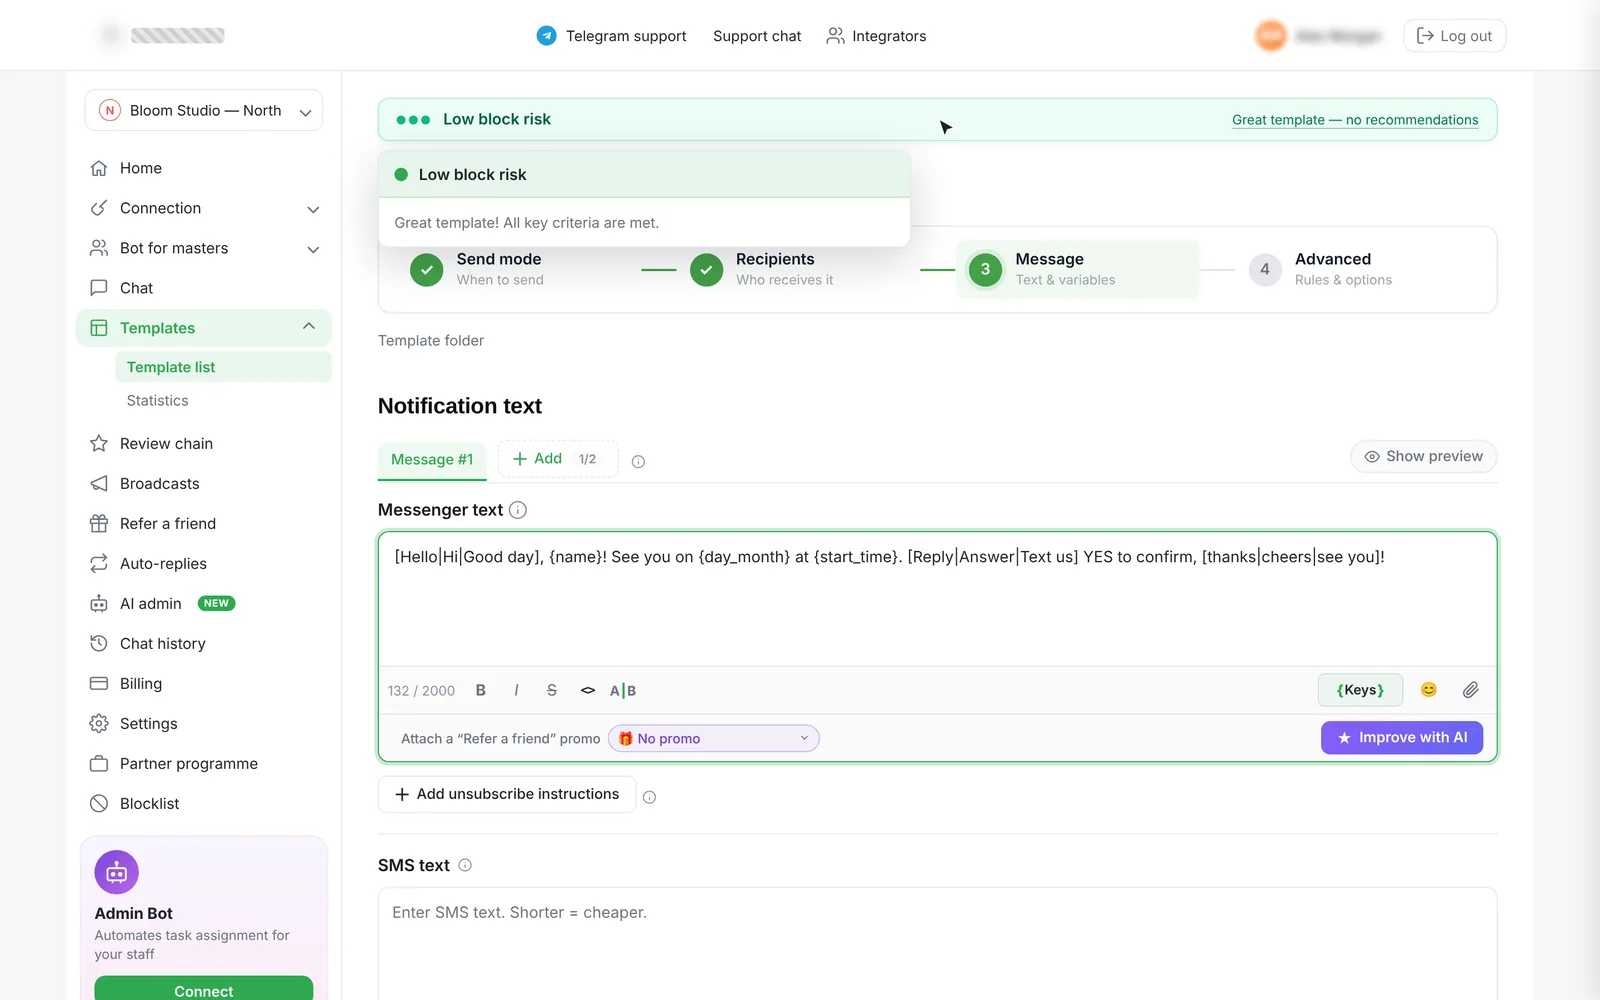Image resolution: width=1600 pixels, height=1000 pixels.
Task: Go to Home in sidebar
Action: 204,168
